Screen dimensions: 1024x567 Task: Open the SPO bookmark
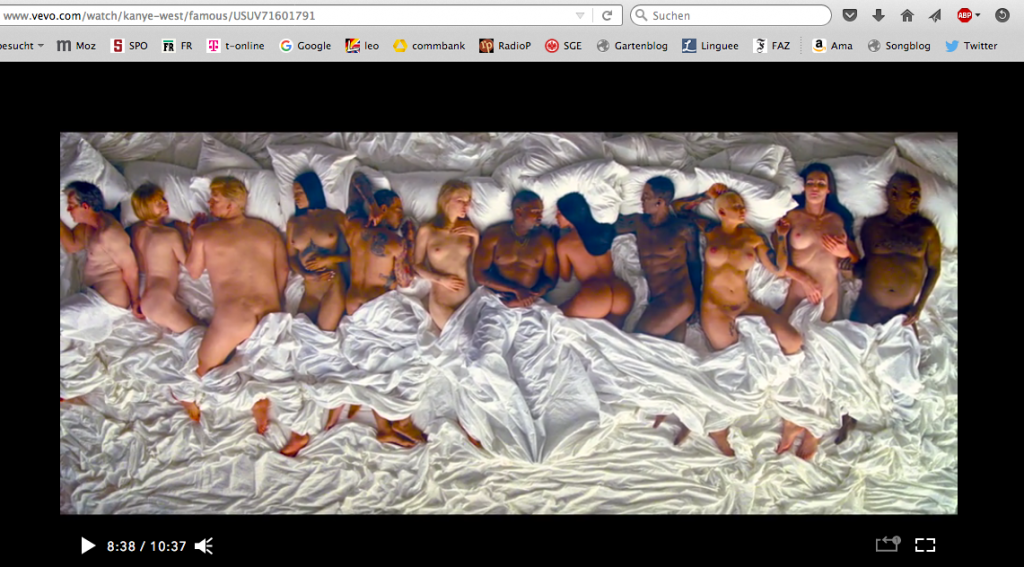pyautogui.click(x=129, y=46)
